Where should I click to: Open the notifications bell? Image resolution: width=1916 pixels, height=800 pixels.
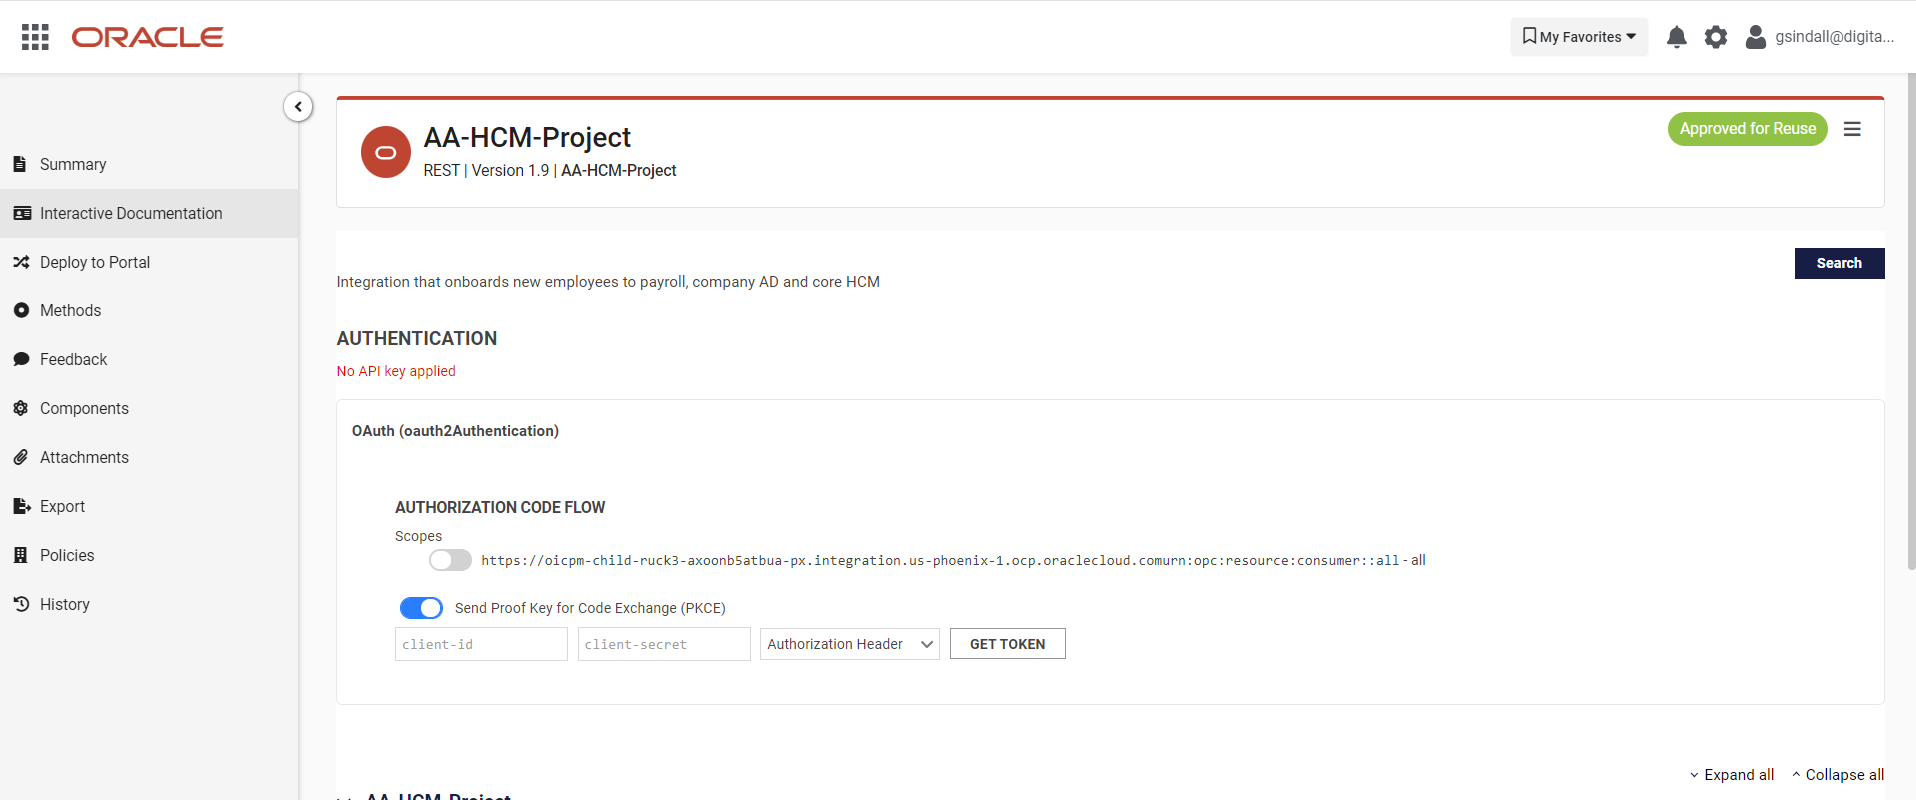(x=1677, y=37)
